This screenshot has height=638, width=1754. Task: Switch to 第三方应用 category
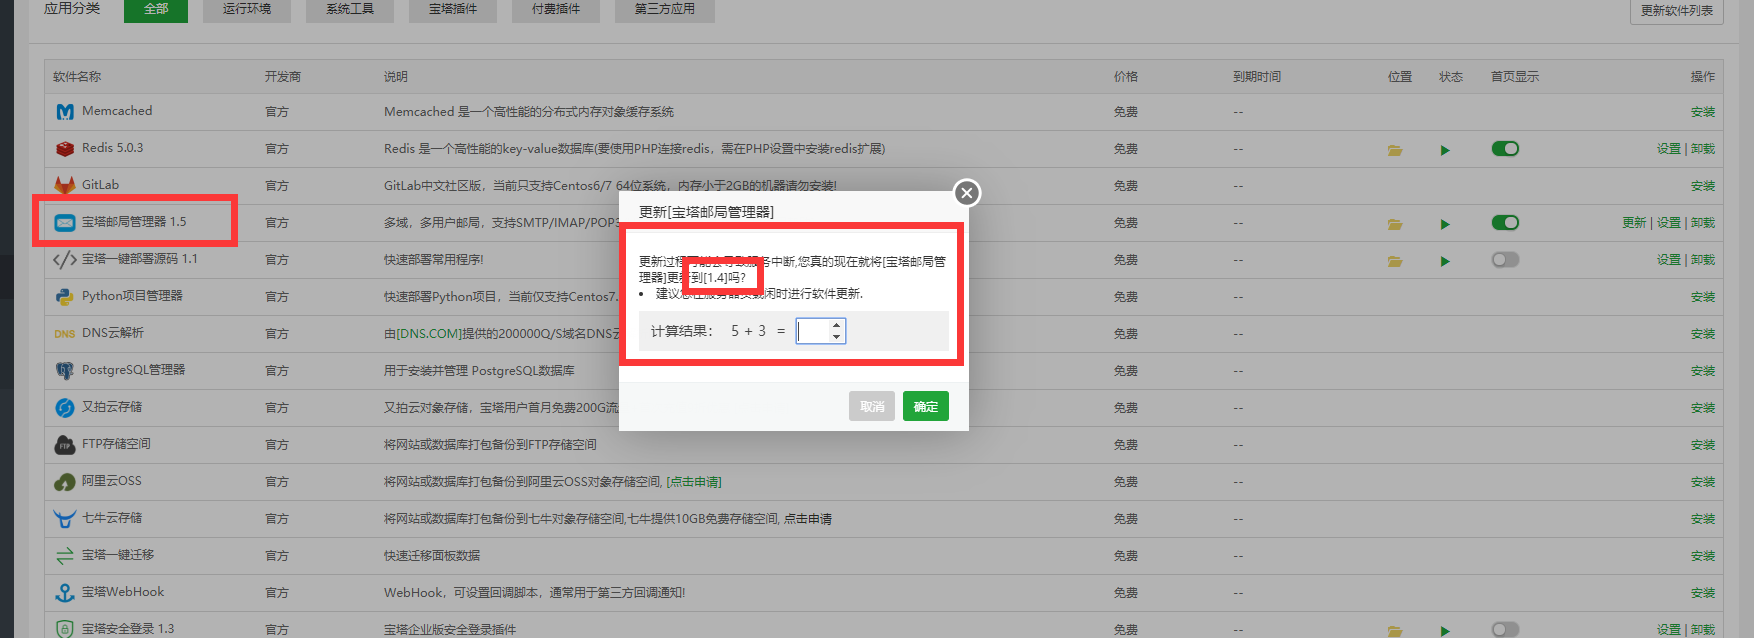[665, 9]
